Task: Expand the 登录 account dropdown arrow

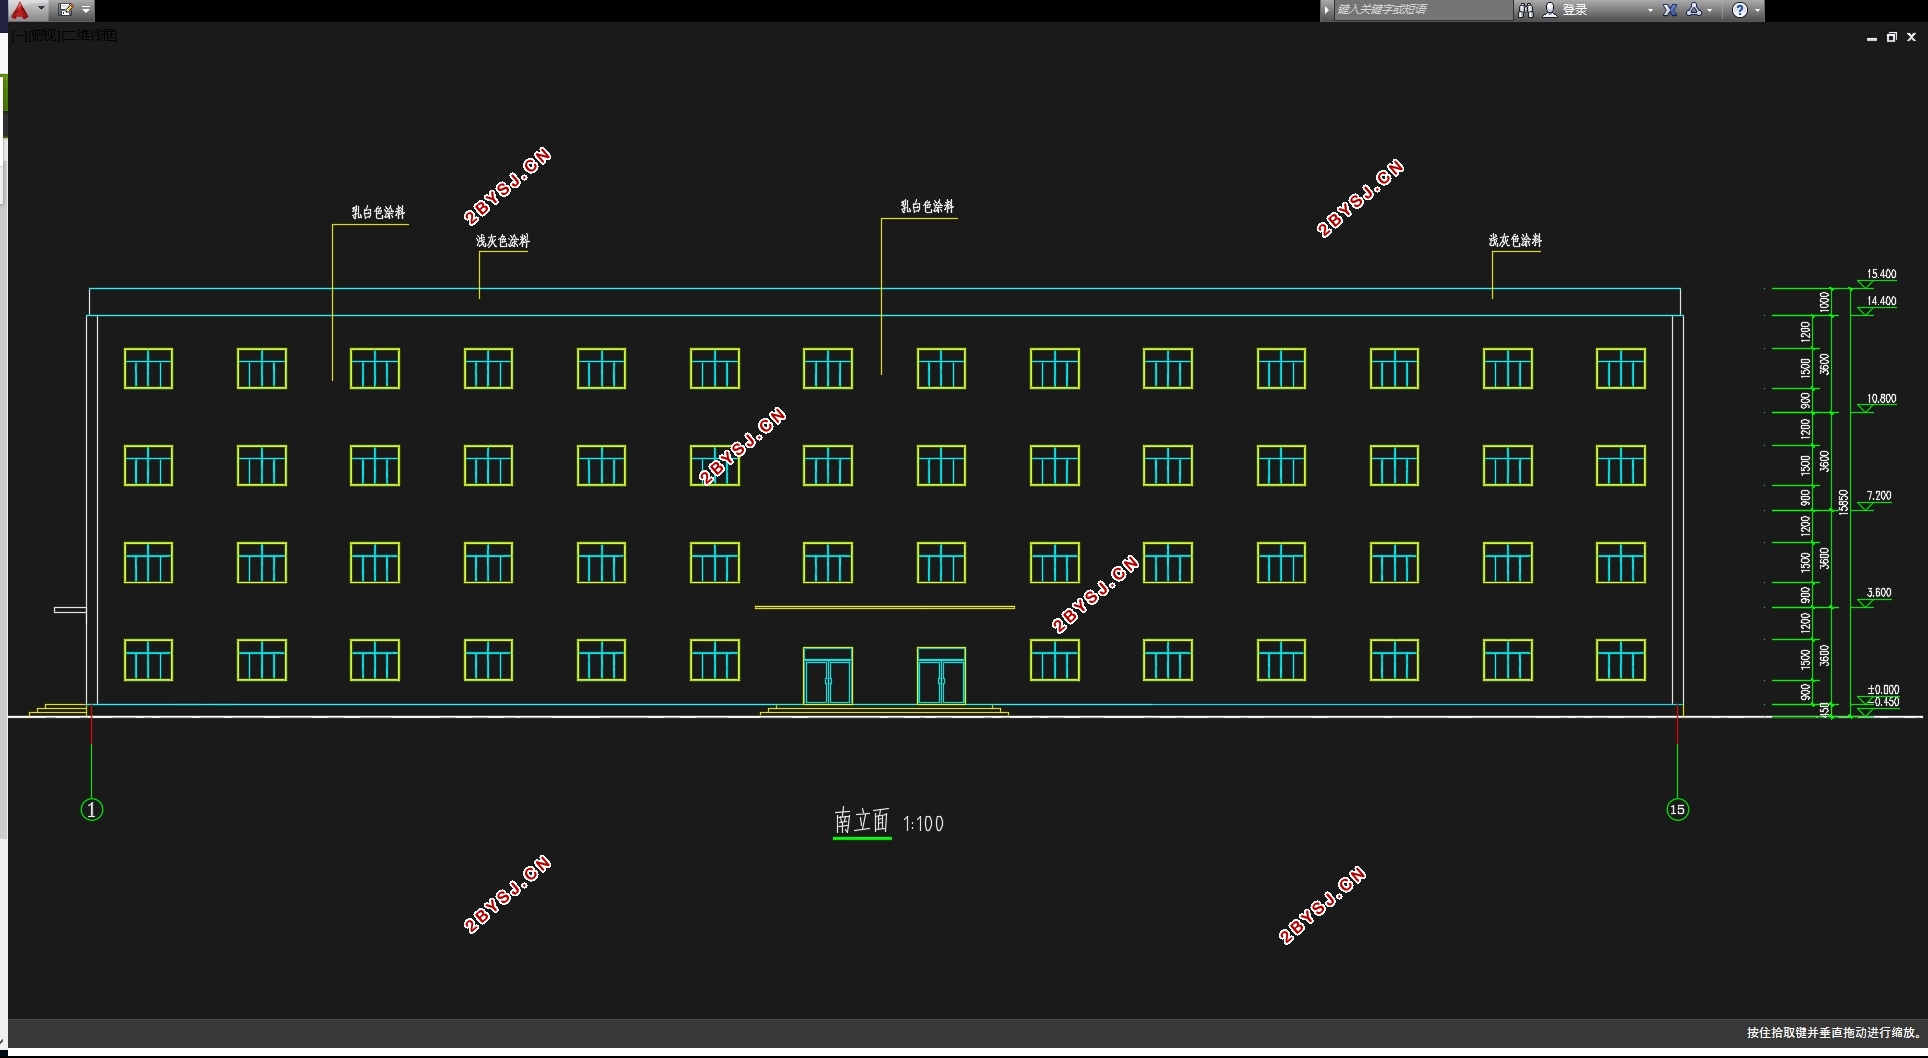Action: (x=1650, y=10)
